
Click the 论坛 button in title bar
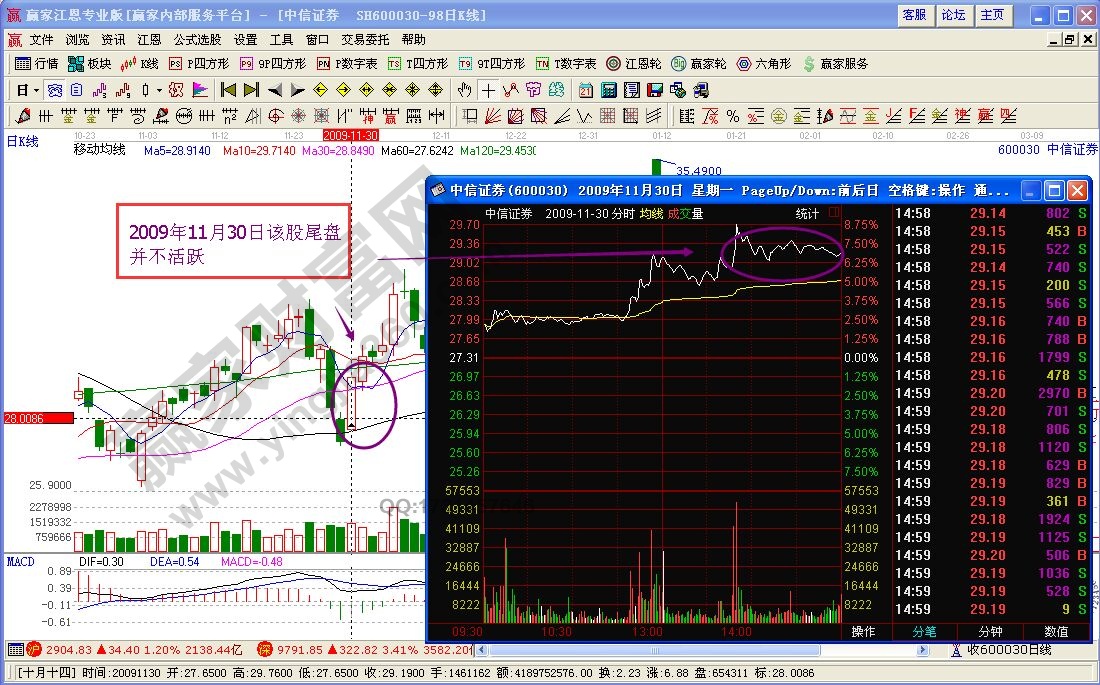953,15
